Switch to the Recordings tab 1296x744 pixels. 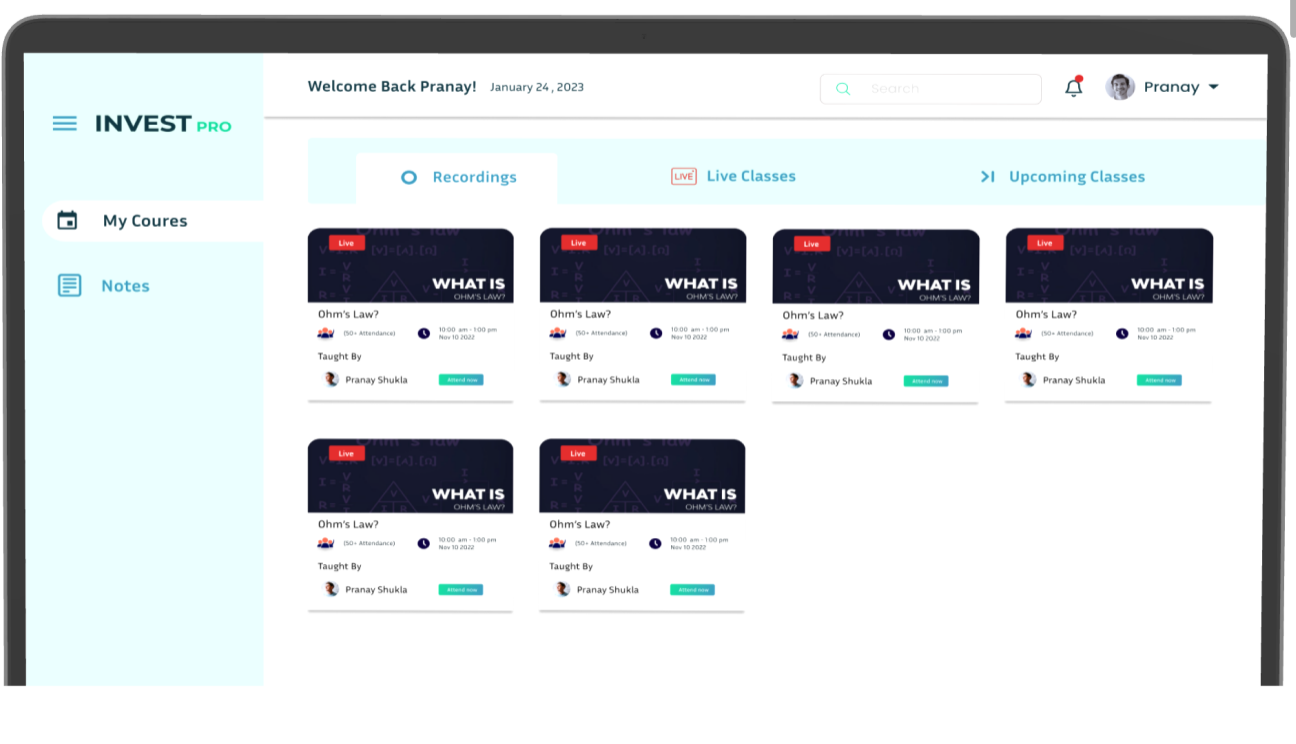pos(474,177)
